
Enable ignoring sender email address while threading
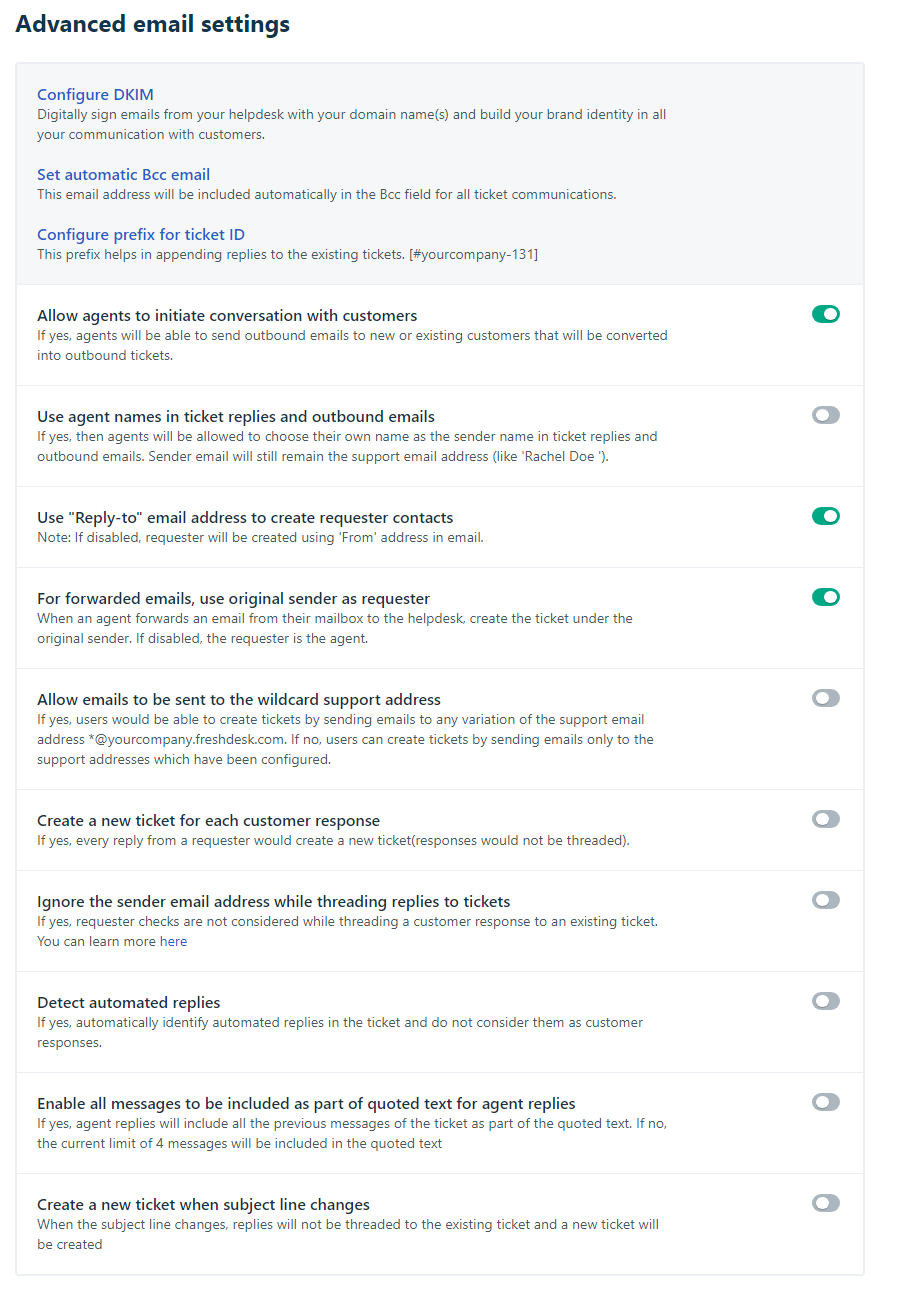point(825,901)
